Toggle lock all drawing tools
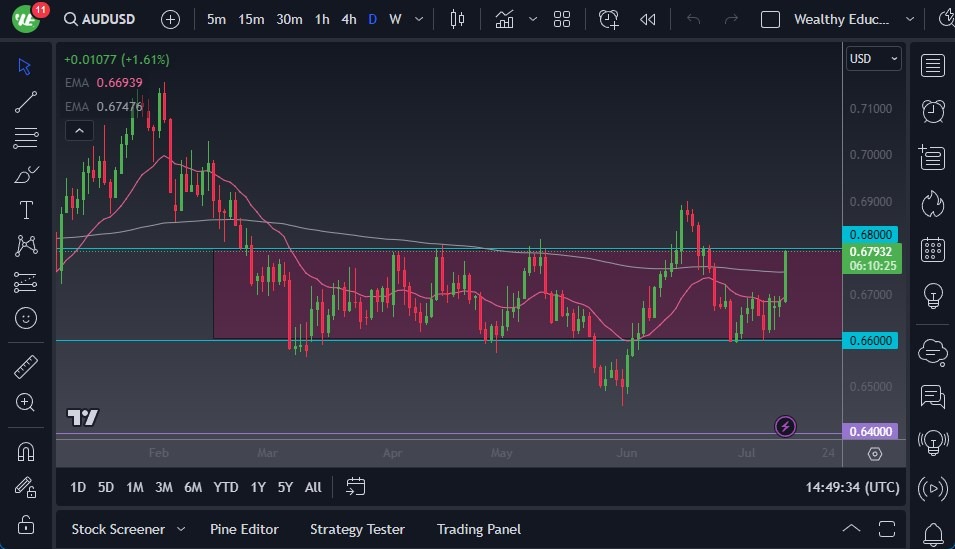The height and width of the screenshot is (549, 955). pos(26,524)
